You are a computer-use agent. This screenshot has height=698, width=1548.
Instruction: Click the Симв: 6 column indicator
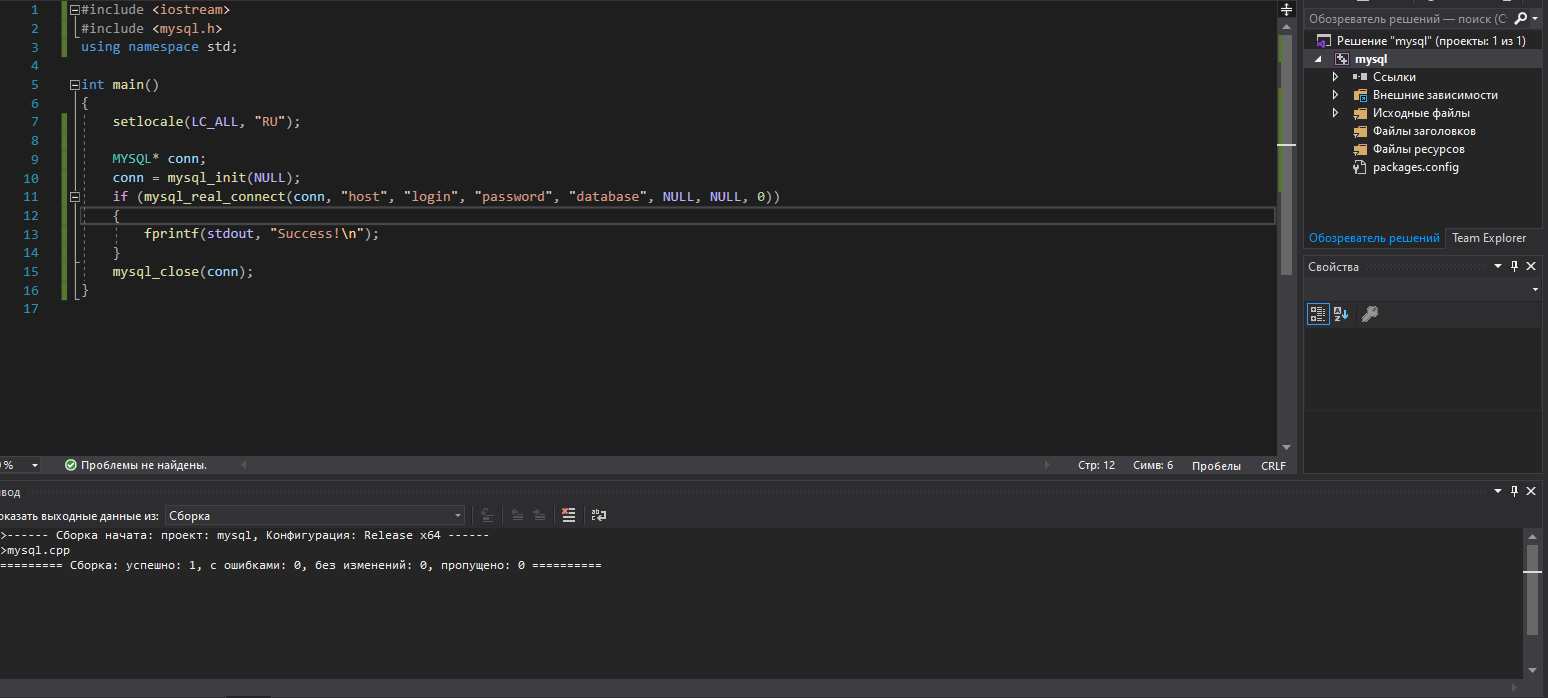point(1153,466)
